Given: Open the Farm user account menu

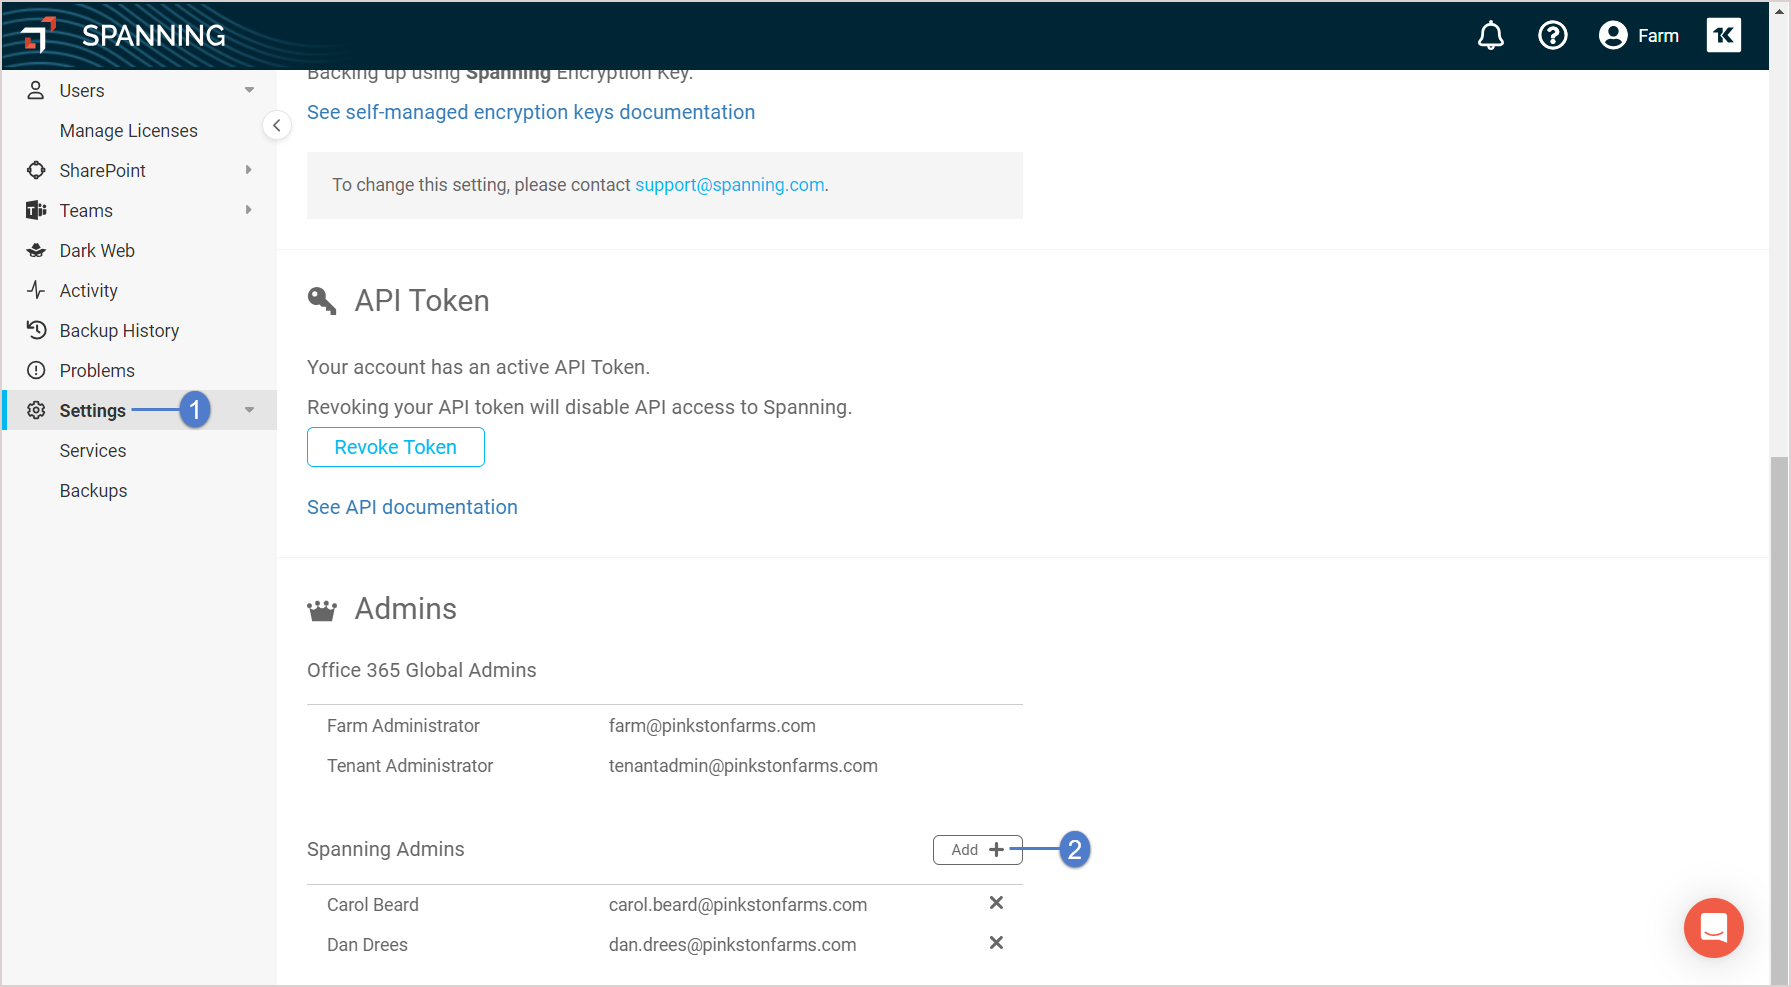Looking at the screenshot, I should click(x=1638, y=36).
